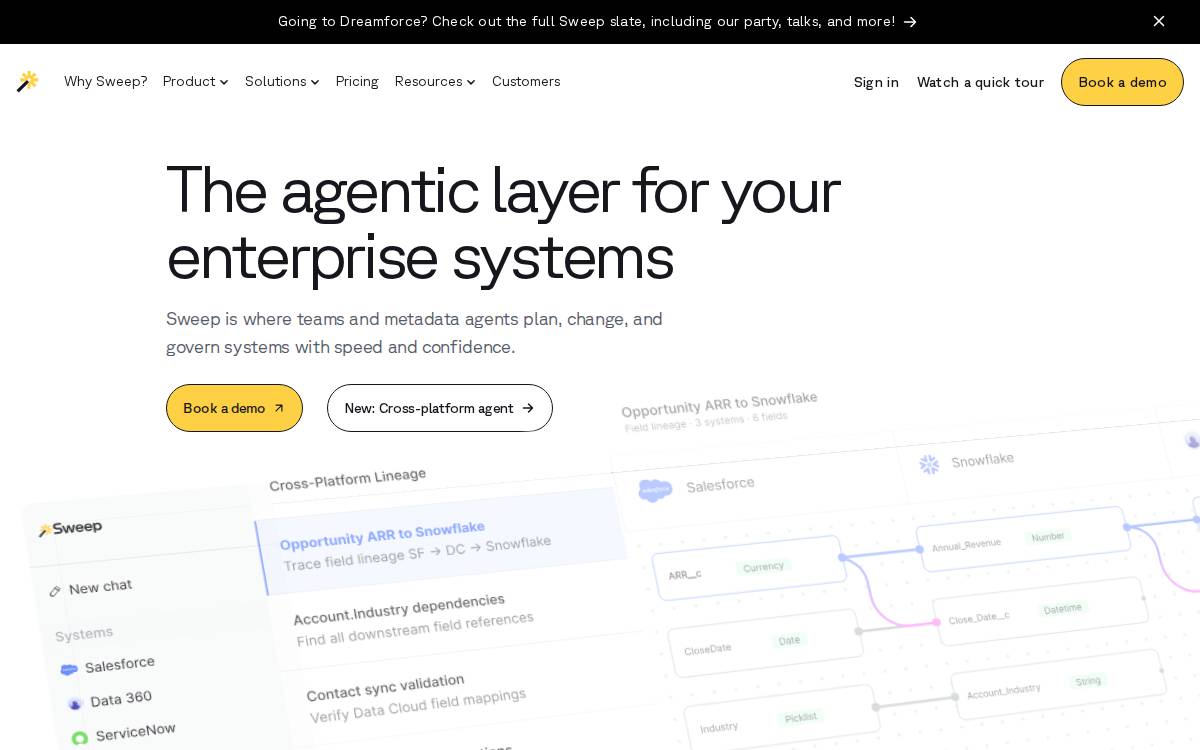This screenshot has width=1200, height=750.
Task: Click New chat pencil icon in preview
Action: click(x=55, y=592)
